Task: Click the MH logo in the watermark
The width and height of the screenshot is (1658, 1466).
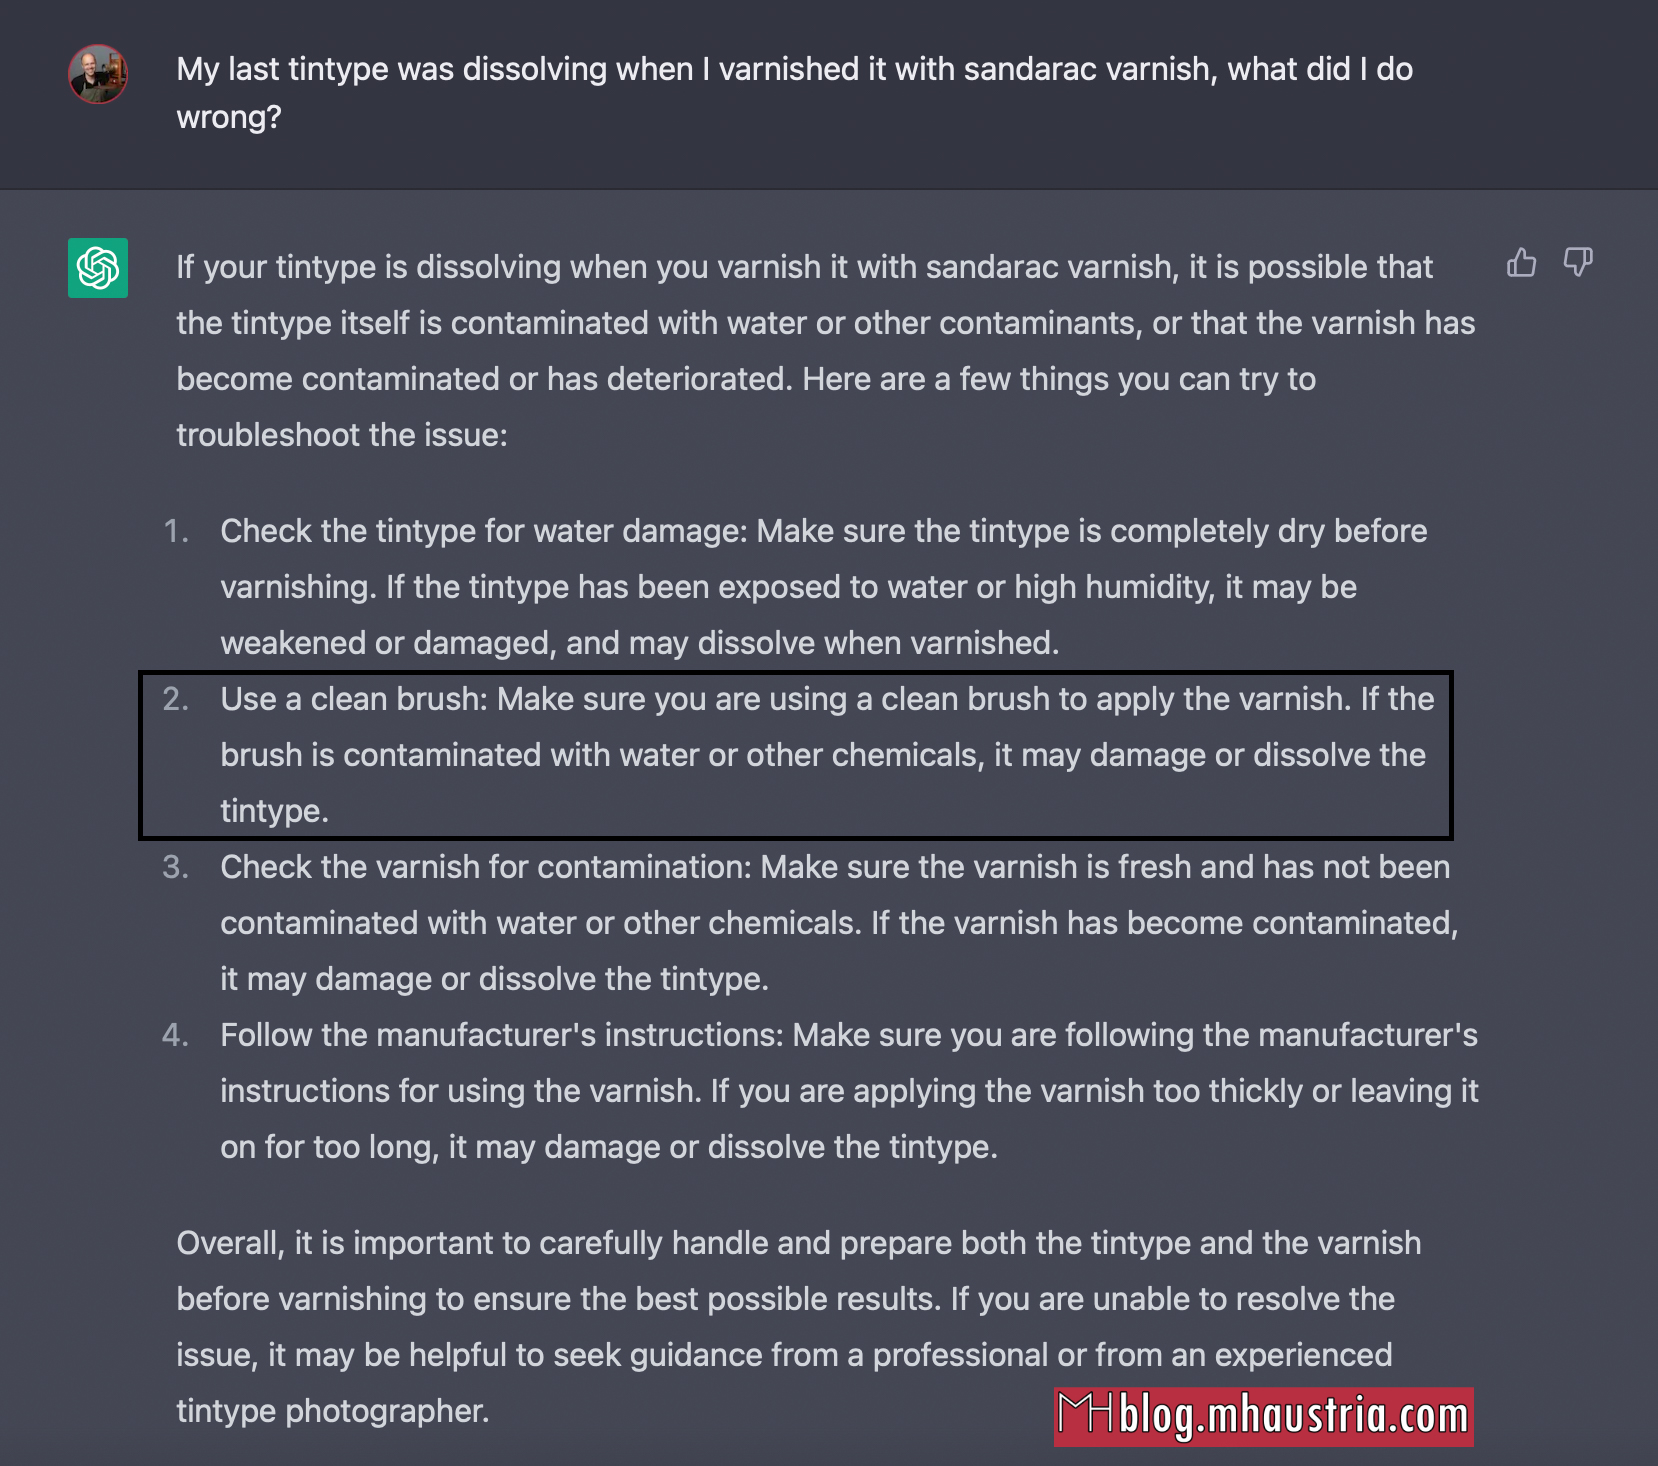Action: (1086, 1415)
